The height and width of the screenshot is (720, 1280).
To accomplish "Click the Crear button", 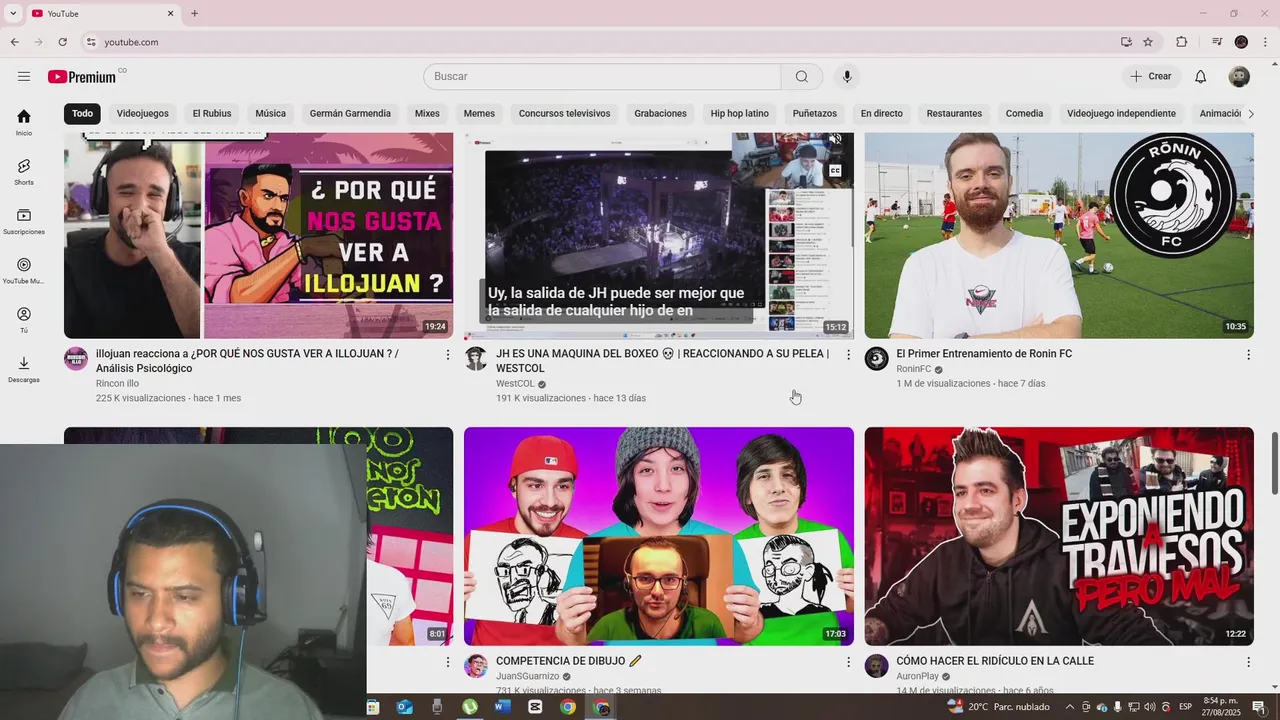I will pos(1151,77).
